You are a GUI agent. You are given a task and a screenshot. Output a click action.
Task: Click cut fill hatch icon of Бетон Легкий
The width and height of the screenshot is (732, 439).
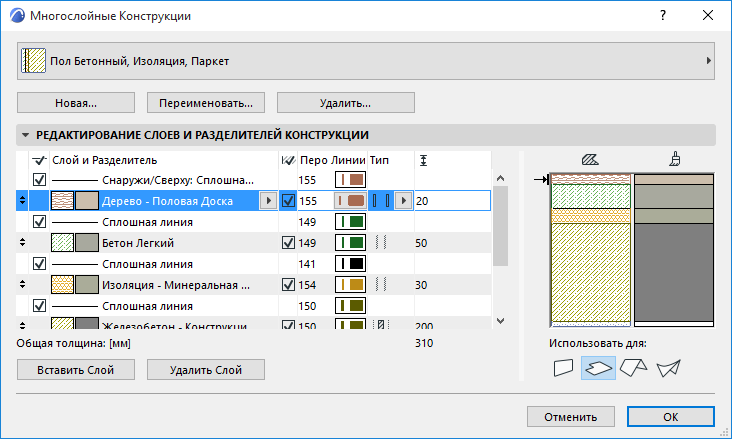tap(62, 243)
